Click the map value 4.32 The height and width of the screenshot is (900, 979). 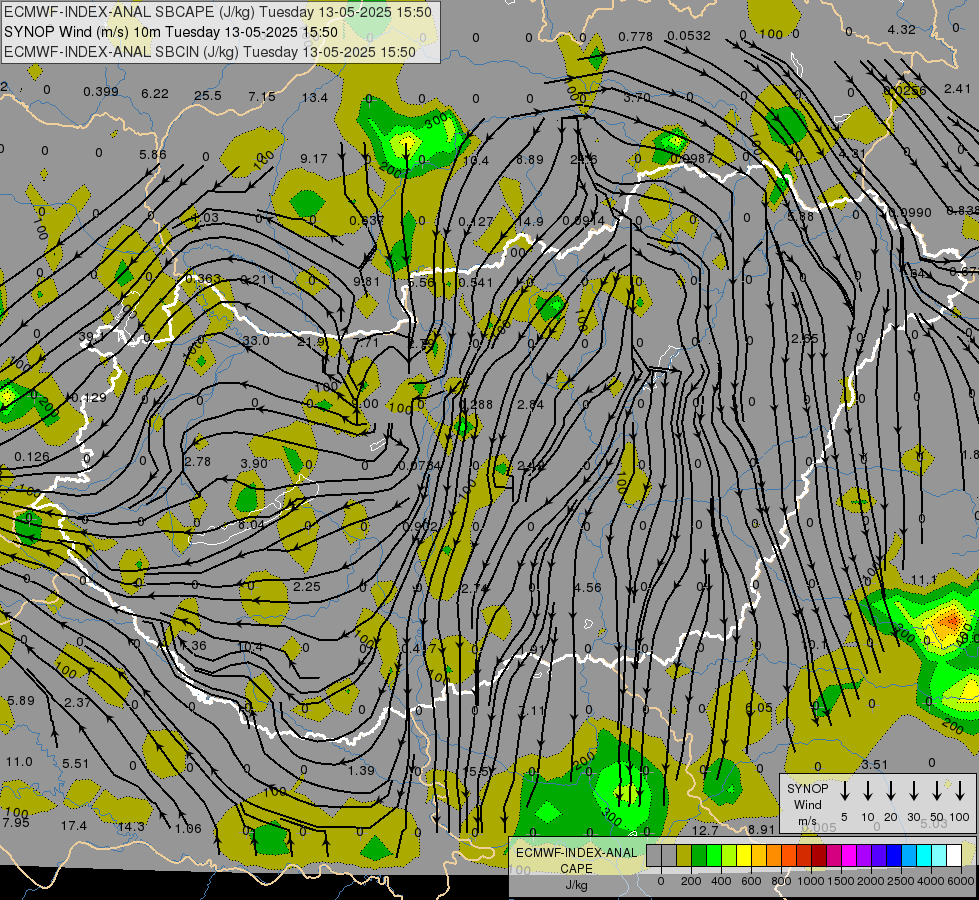coord(902,29)
